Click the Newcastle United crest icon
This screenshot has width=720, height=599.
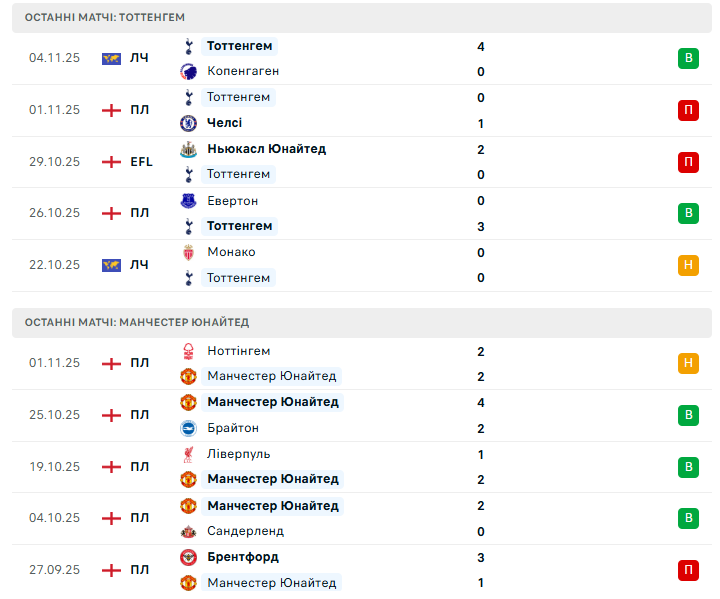tap(188, 149)
